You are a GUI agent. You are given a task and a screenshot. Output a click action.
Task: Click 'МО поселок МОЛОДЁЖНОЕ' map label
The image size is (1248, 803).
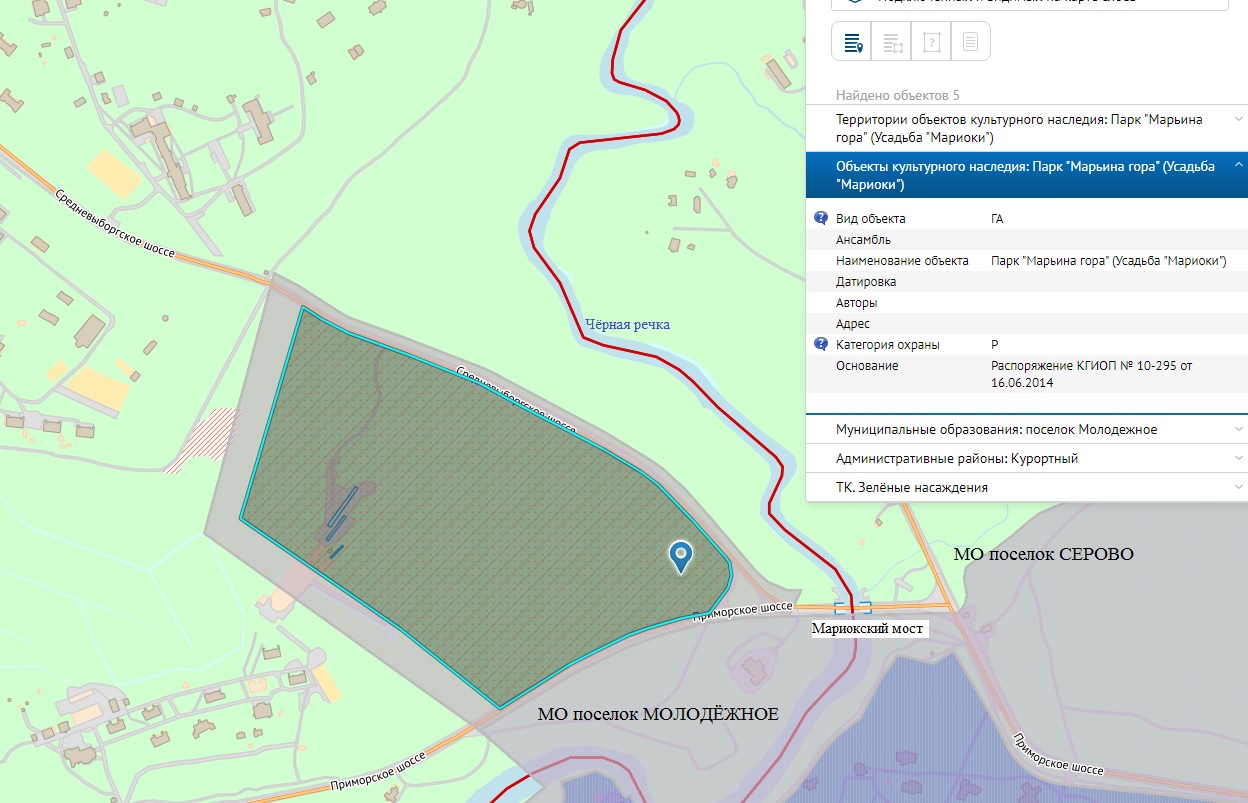(657, 714)
